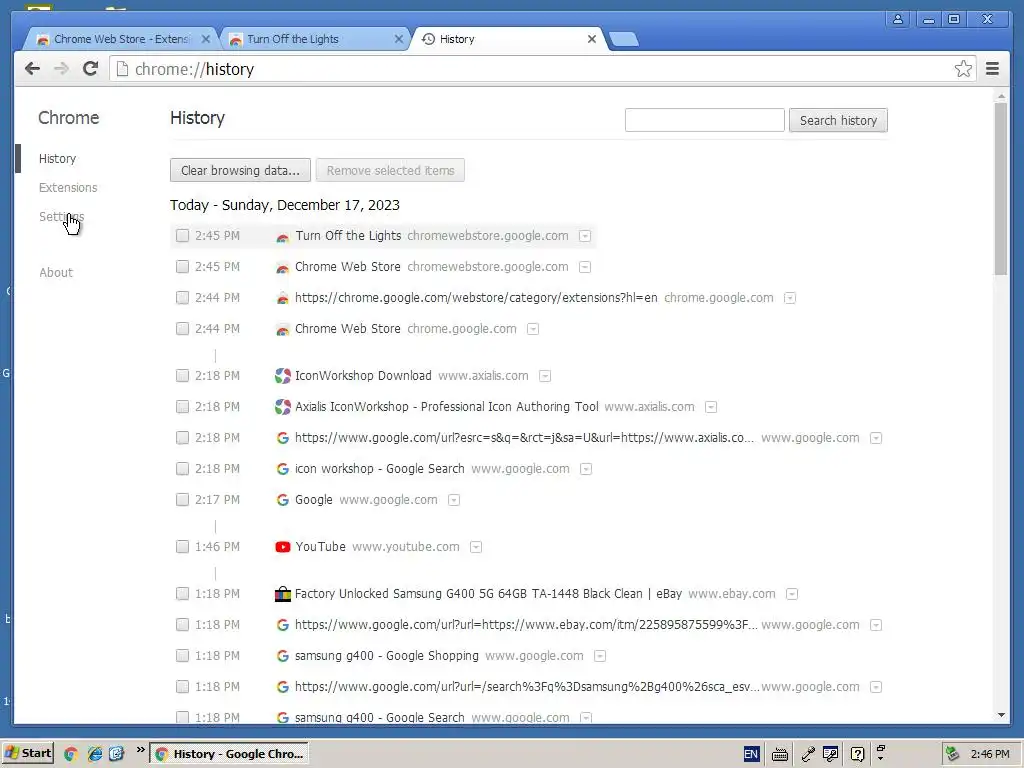The image size is (1024, 768).
Task: Open Settings in the Chrome sidebar
Action: (61, 216)
